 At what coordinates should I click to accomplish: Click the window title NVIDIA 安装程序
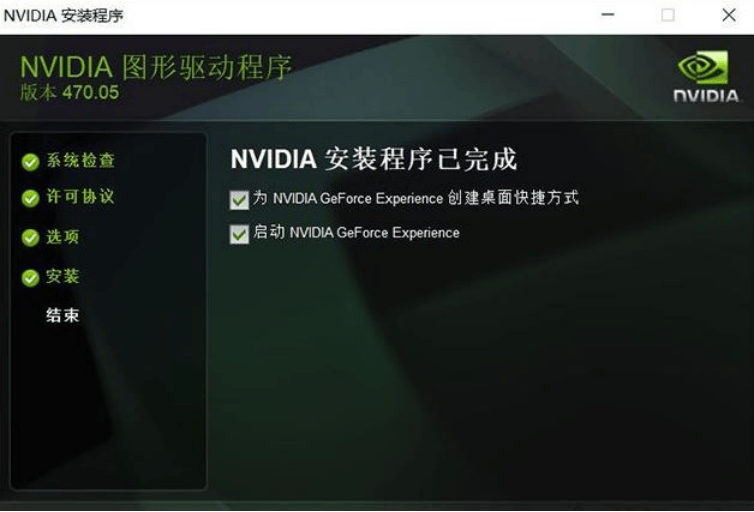pos(63,16)
